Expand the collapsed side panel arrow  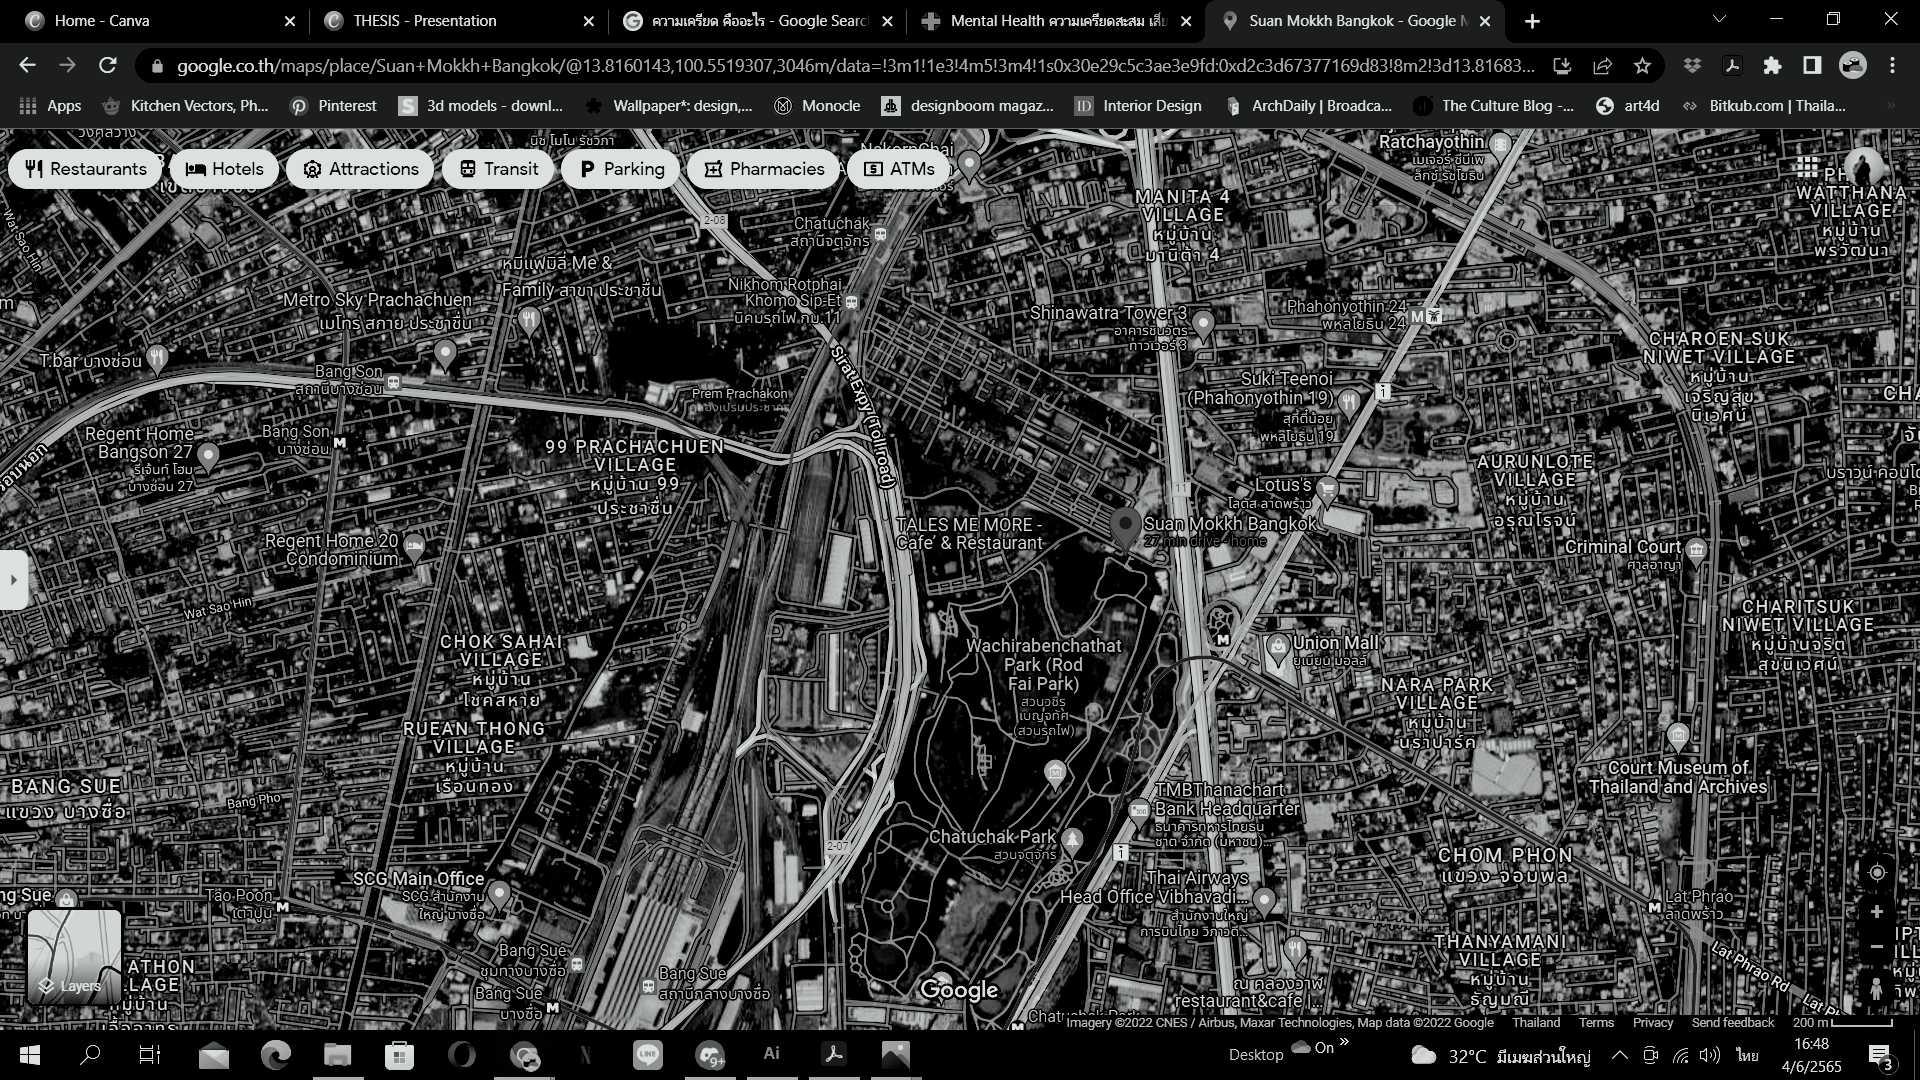pyautogui.click(x=13, y=579)
